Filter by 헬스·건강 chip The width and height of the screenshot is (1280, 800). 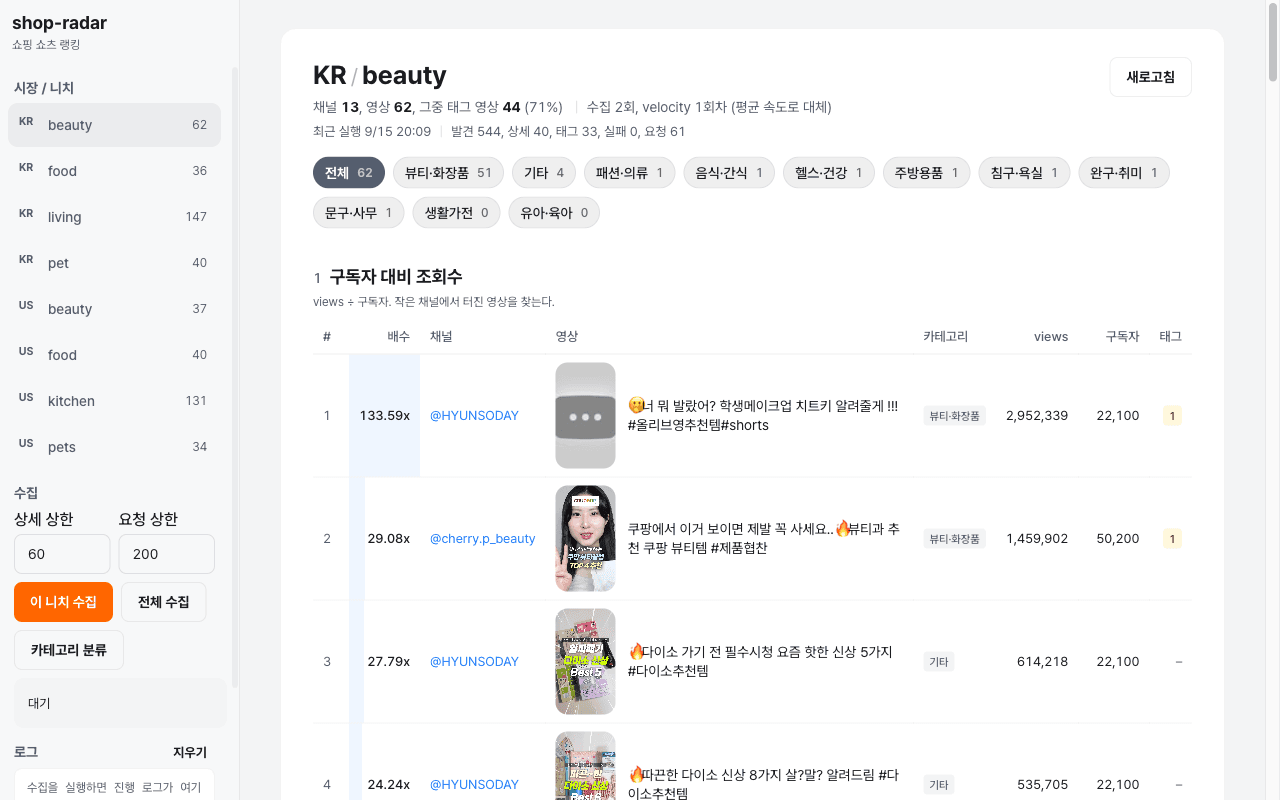pyautogui.click(x=829, y=173)
